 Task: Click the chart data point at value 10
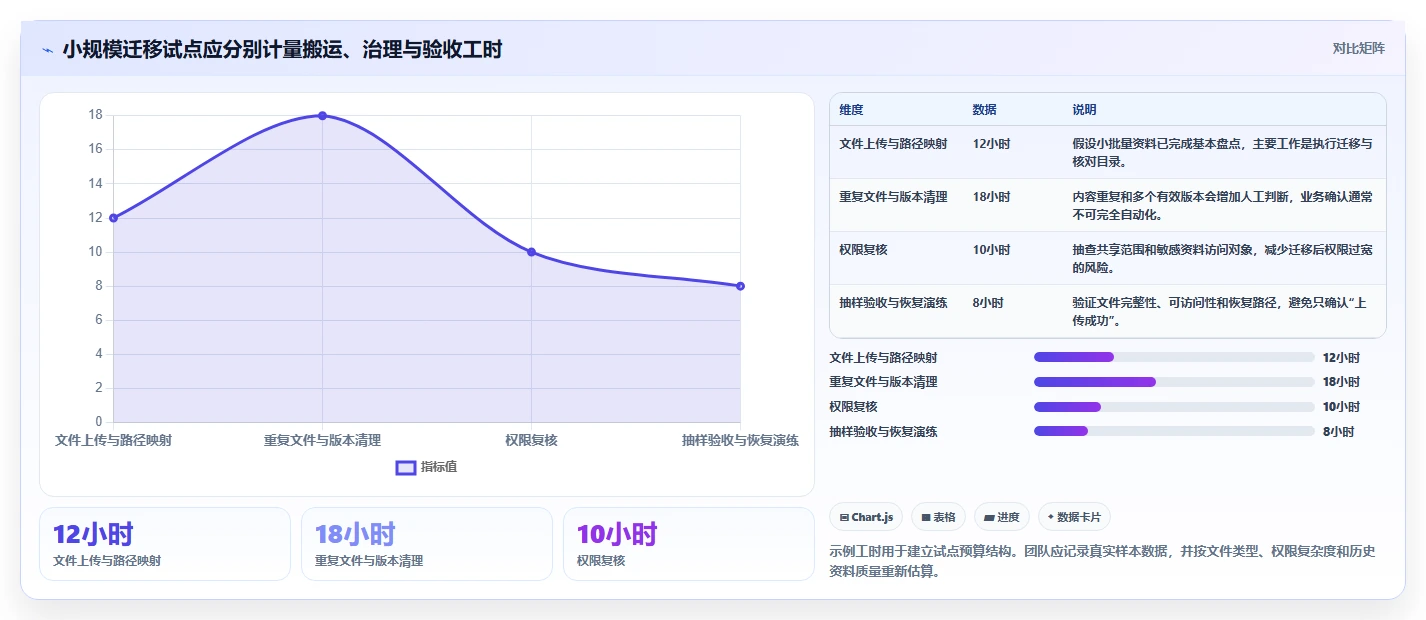tap(531, 252)
